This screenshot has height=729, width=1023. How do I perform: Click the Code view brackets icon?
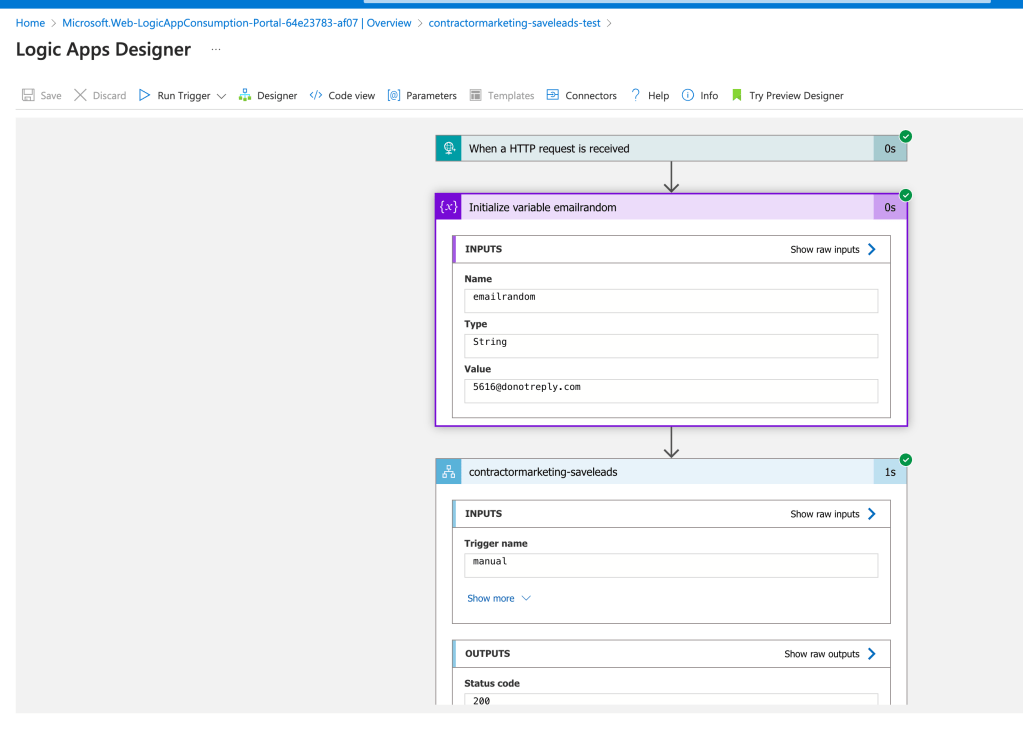pos(316,95)
